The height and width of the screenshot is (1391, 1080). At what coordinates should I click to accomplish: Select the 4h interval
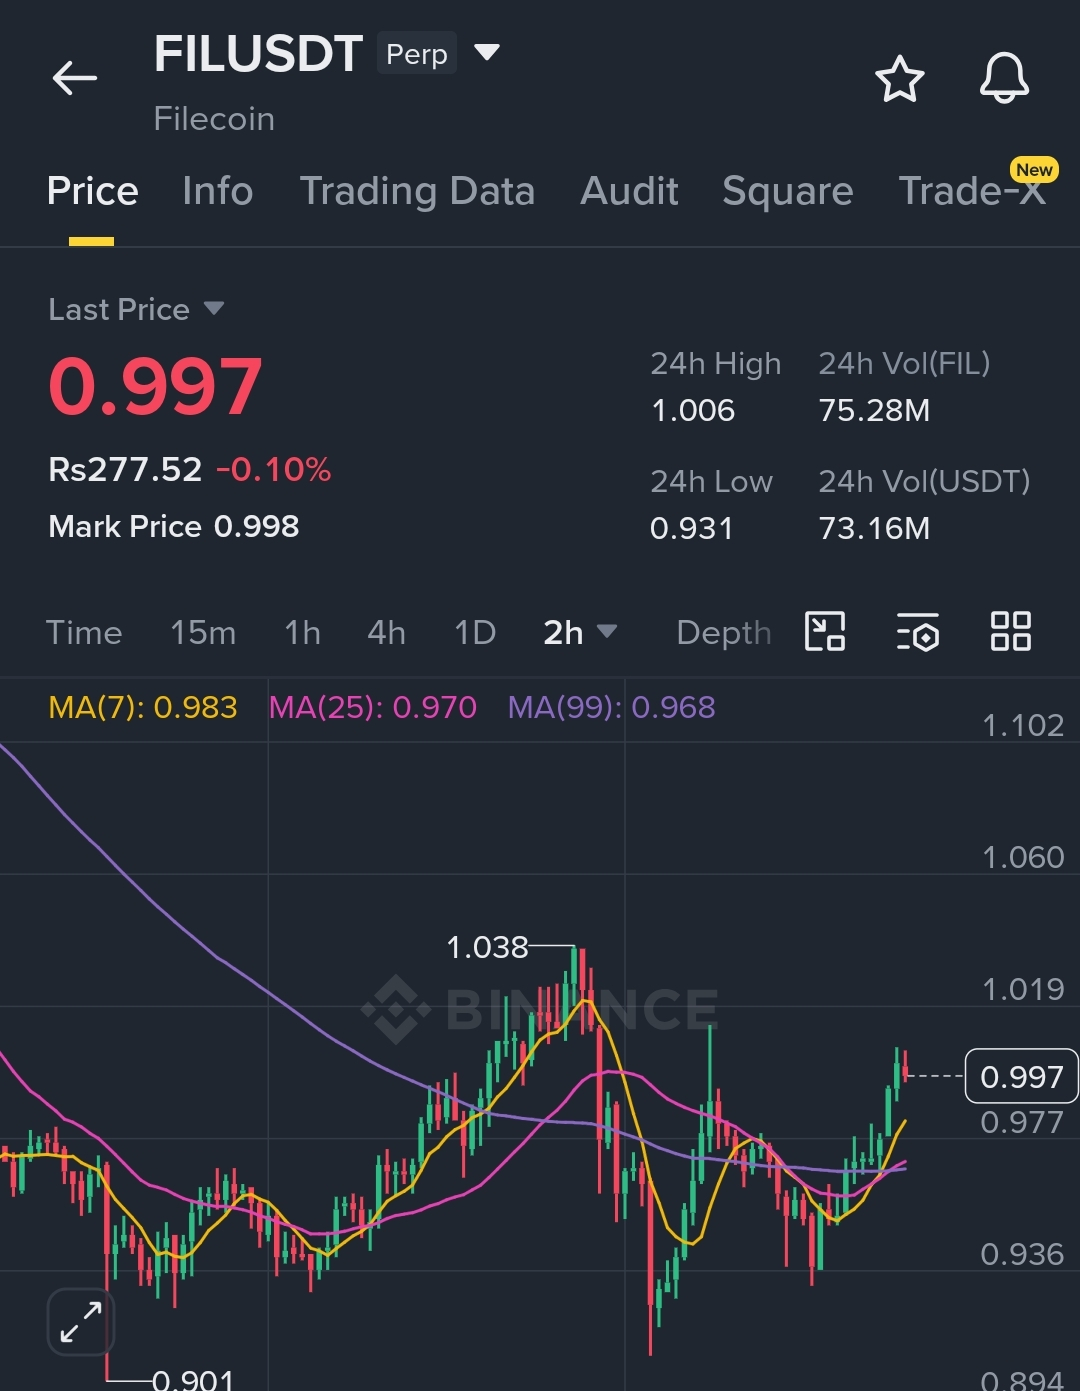tap(386, 633)
